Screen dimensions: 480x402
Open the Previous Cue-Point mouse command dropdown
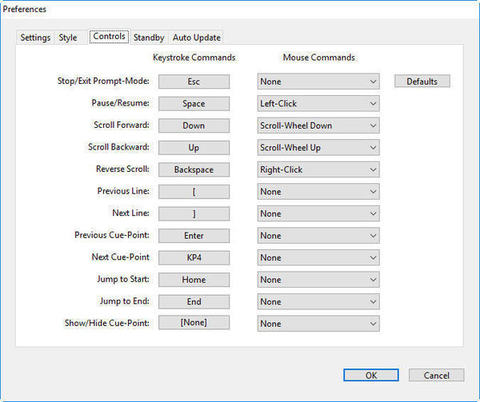[x=318, y=236]
